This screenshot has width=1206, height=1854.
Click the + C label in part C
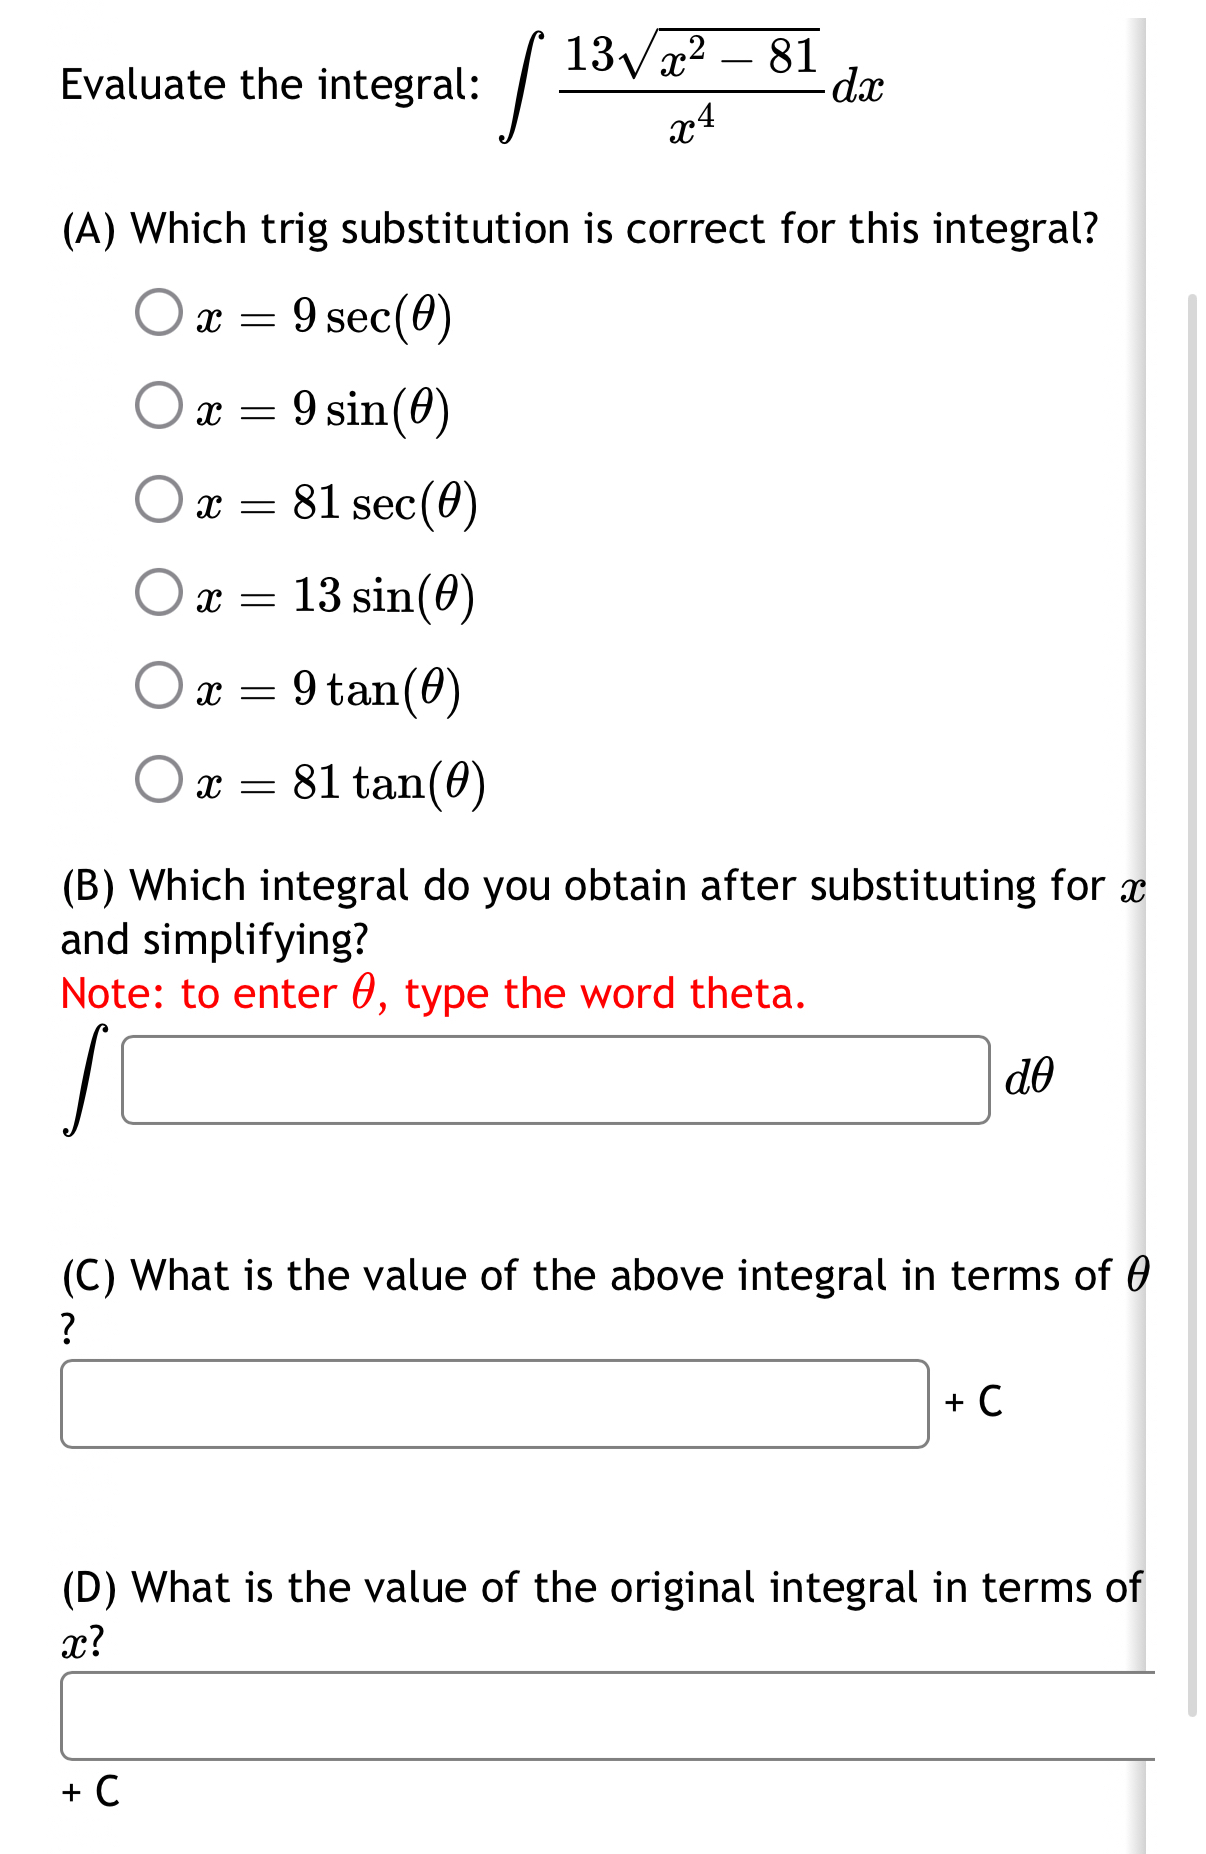click(x=975, y=1402)
